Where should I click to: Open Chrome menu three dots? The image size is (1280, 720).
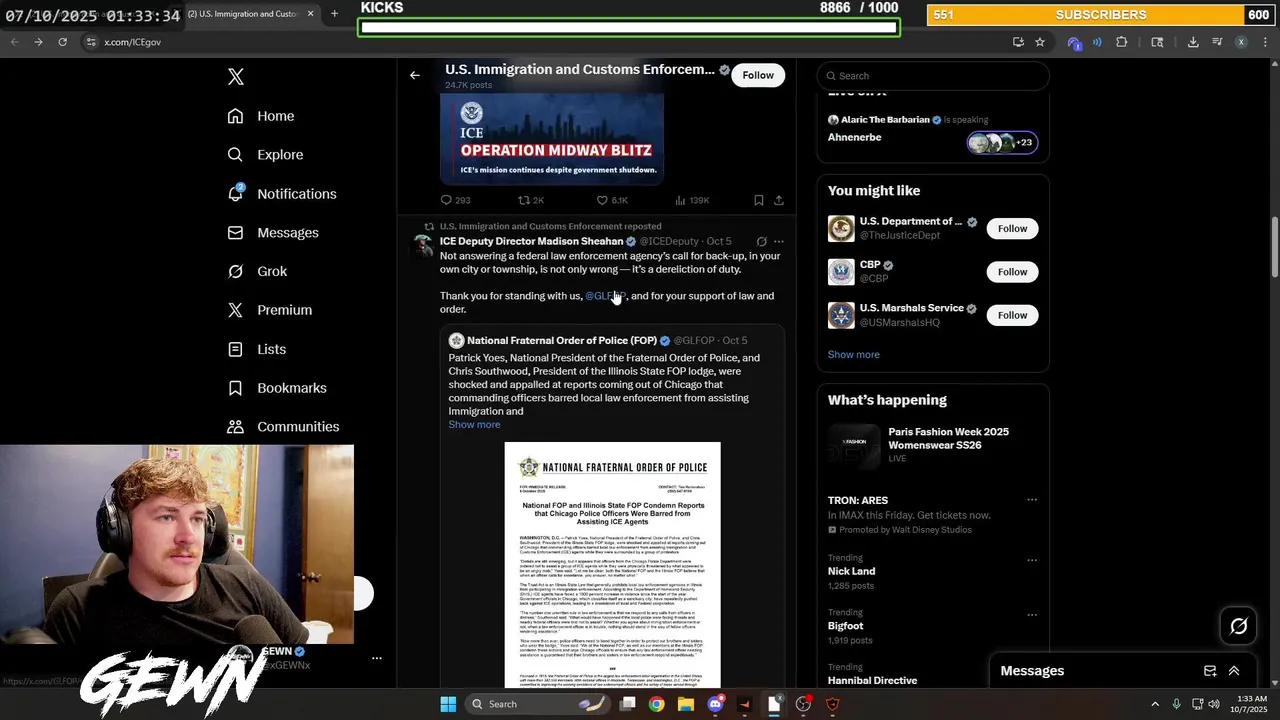coord(1265,42)
